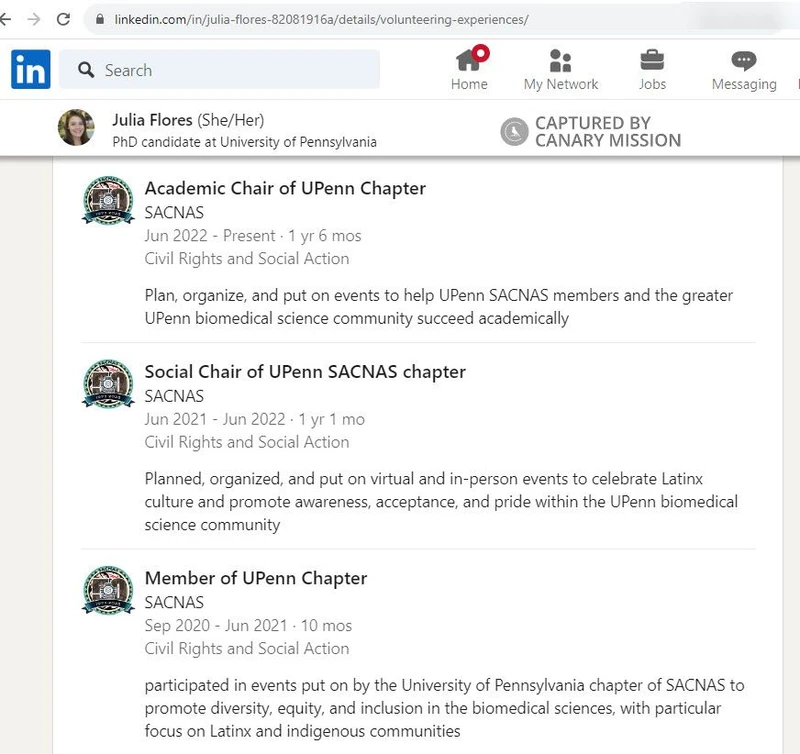Expand the Member of UPenn Chapter entry
Viewport: 800px width, 754px height.
(256, 578)
